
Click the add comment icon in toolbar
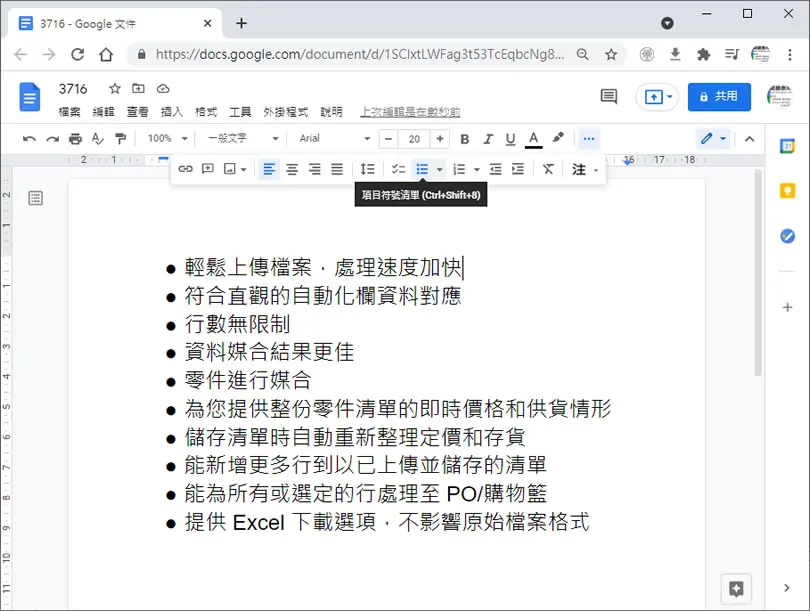click(x=208, y=169)
